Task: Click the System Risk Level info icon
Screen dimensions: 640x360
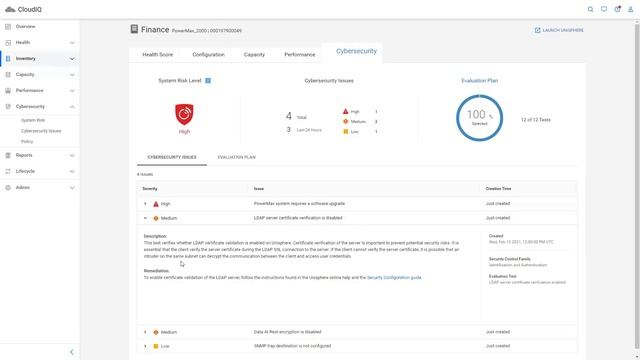Action: tap(208, 81)
